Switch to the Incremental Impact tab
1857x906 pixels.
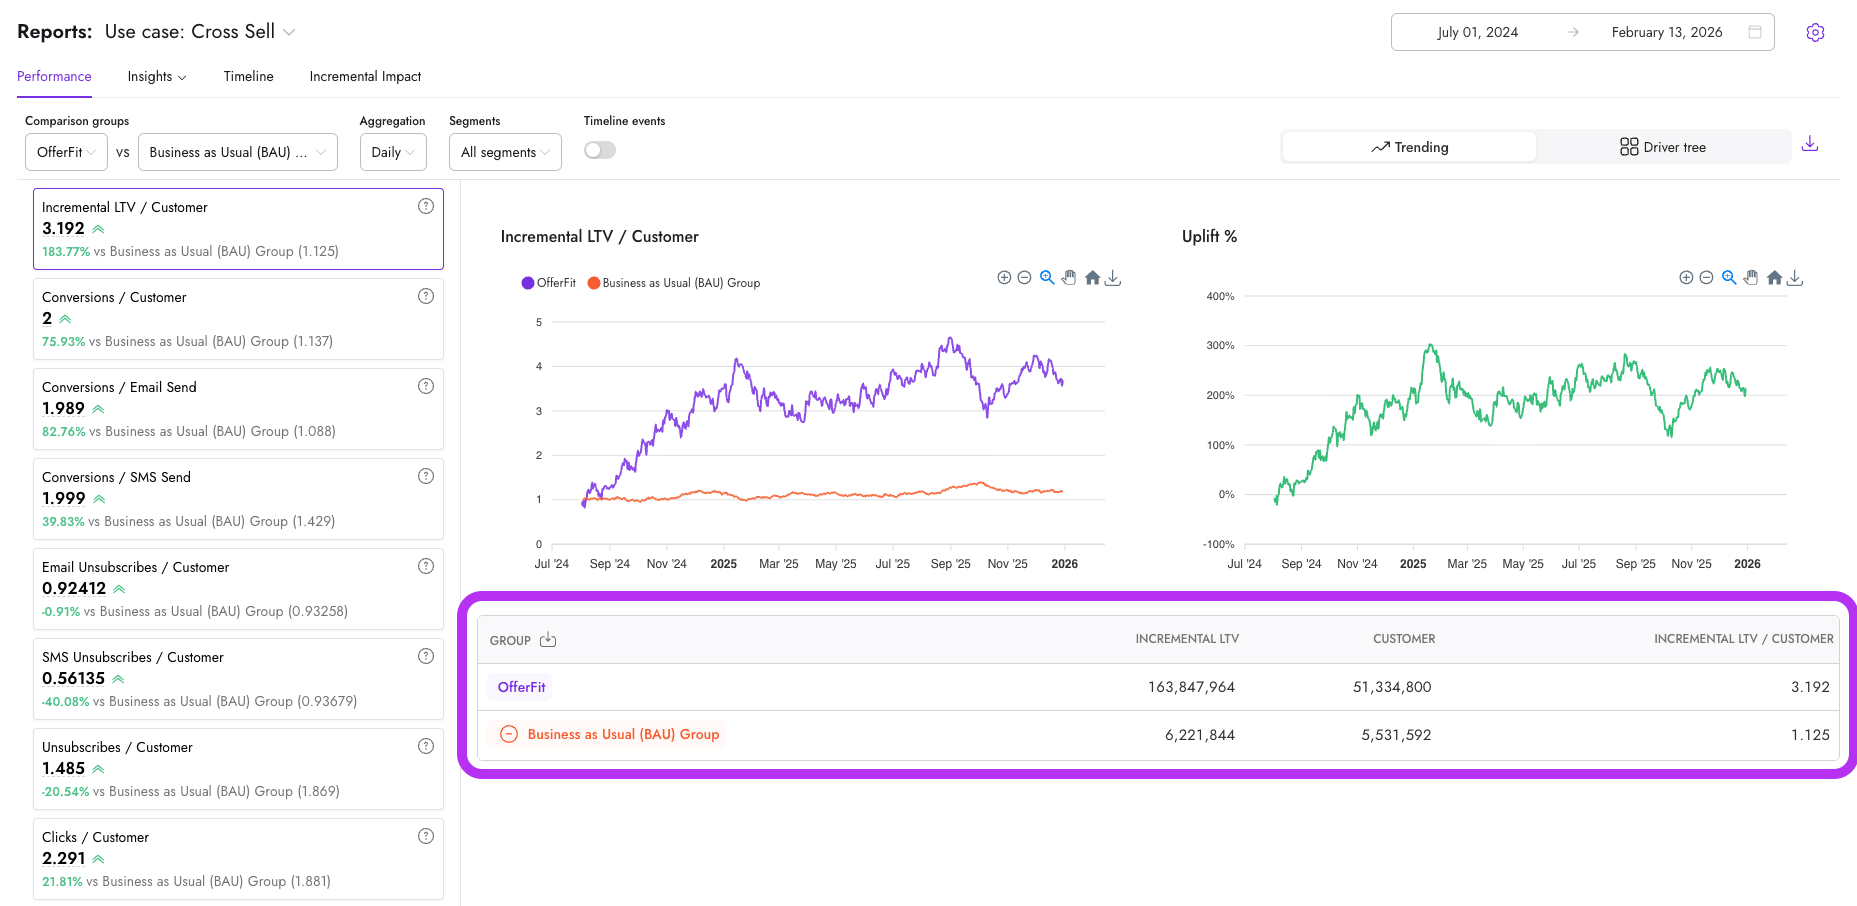365,76
